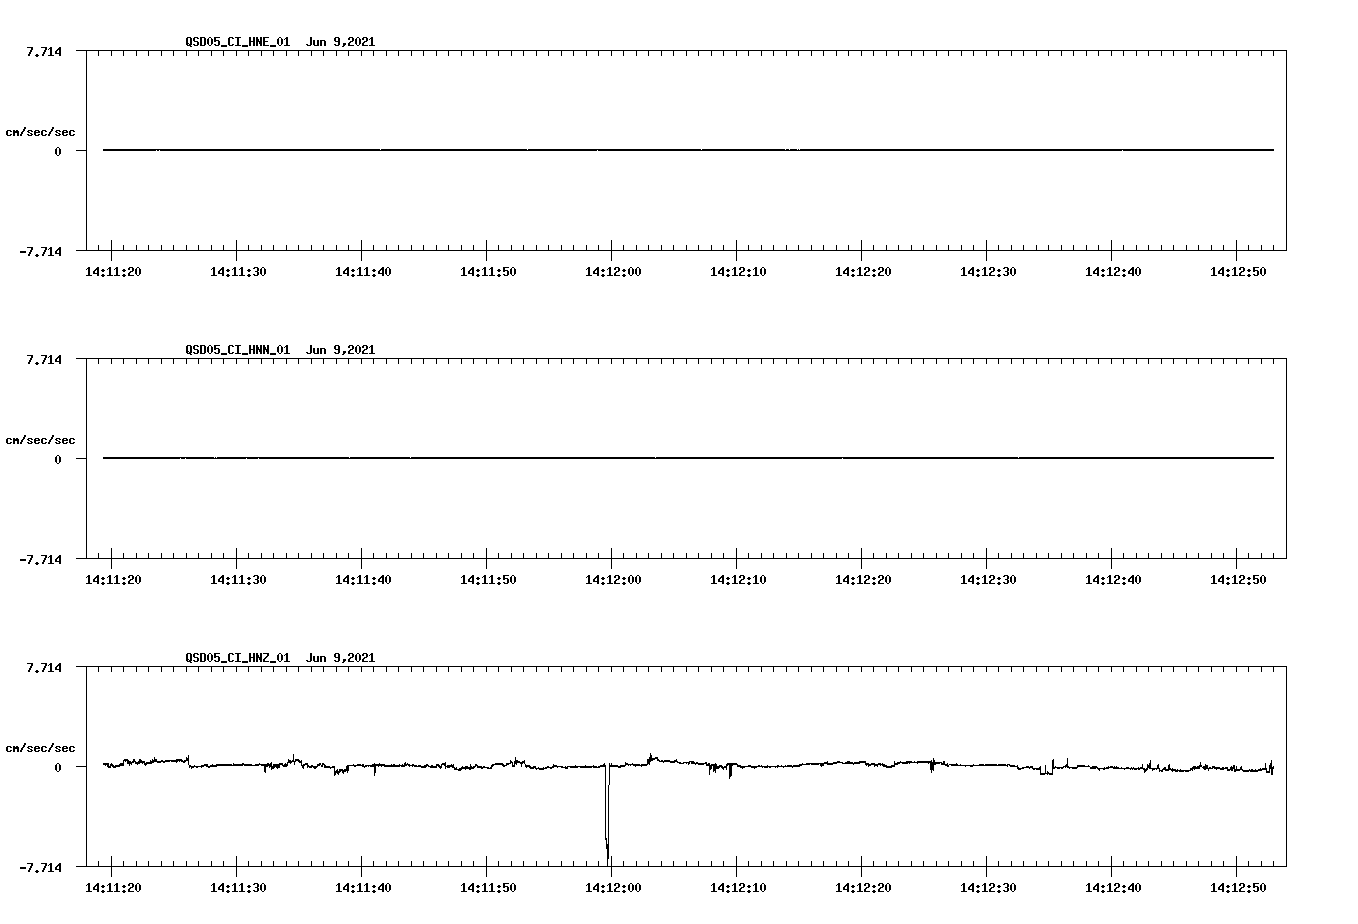The image size is (1358, 924).
Task: Click the 14:11:40 time label on HNN plot
Action: tap(363, 580)
